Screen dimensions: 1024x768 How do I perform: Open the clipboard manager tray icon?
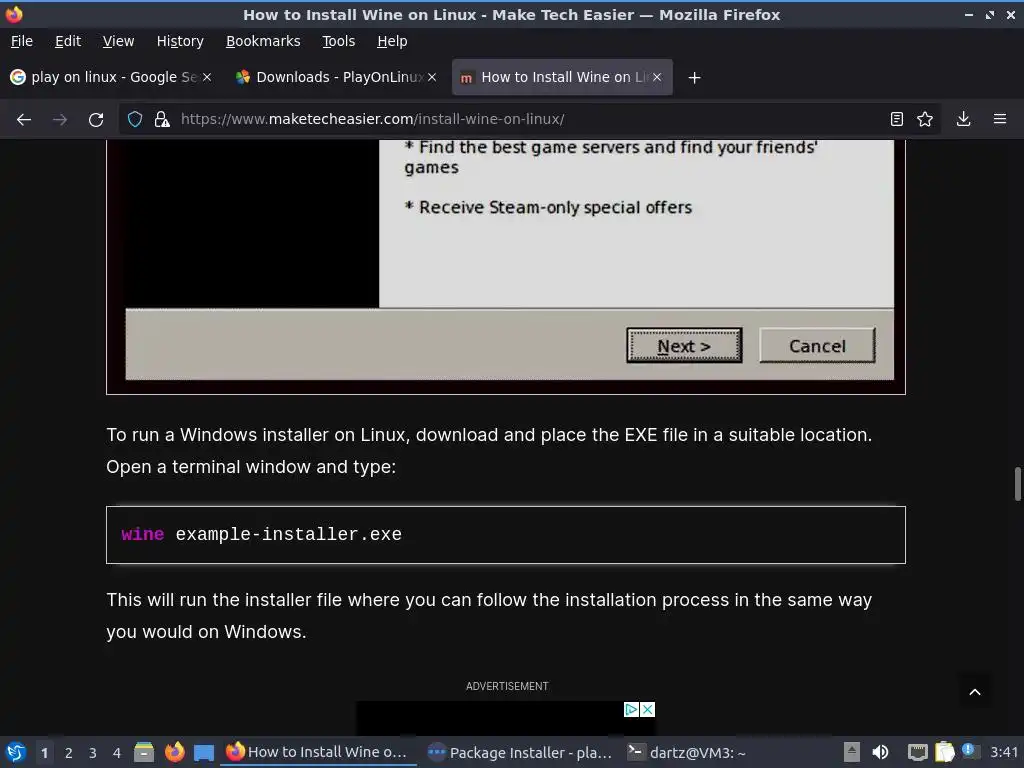944,752
